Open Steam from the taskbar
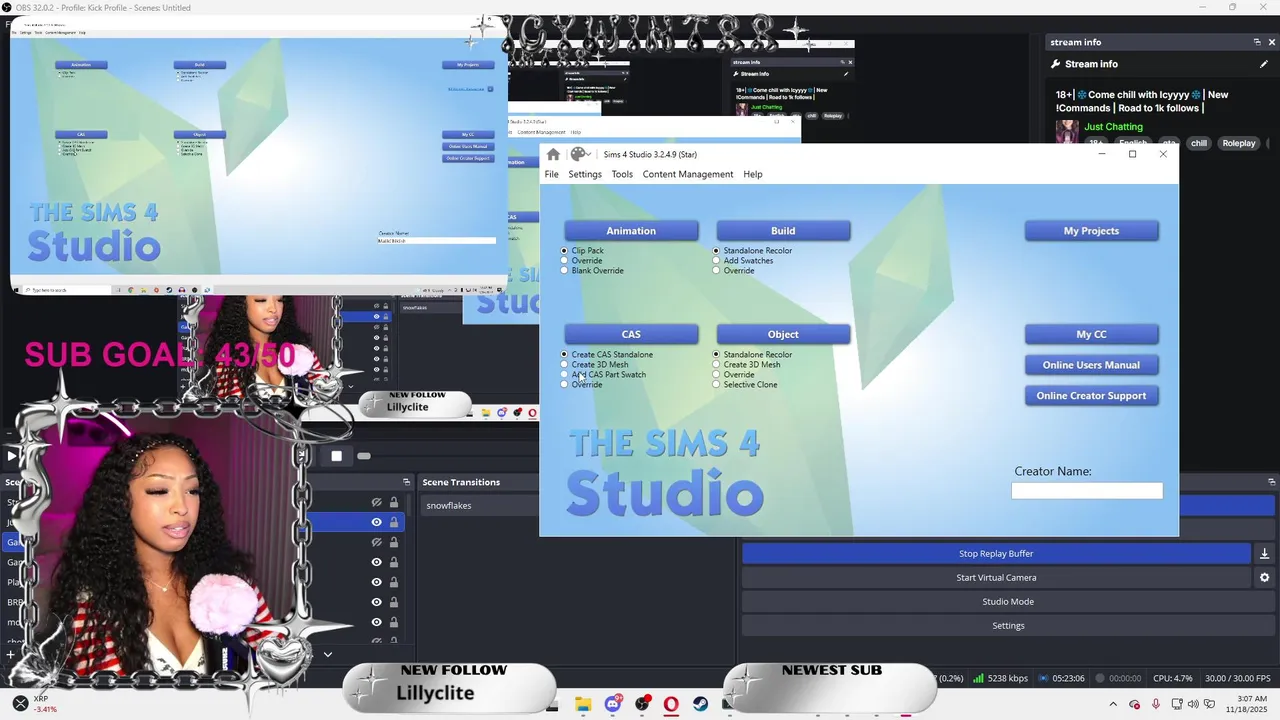The width and height of the screenshot is (1280, 720). click(x=700, y=704)
